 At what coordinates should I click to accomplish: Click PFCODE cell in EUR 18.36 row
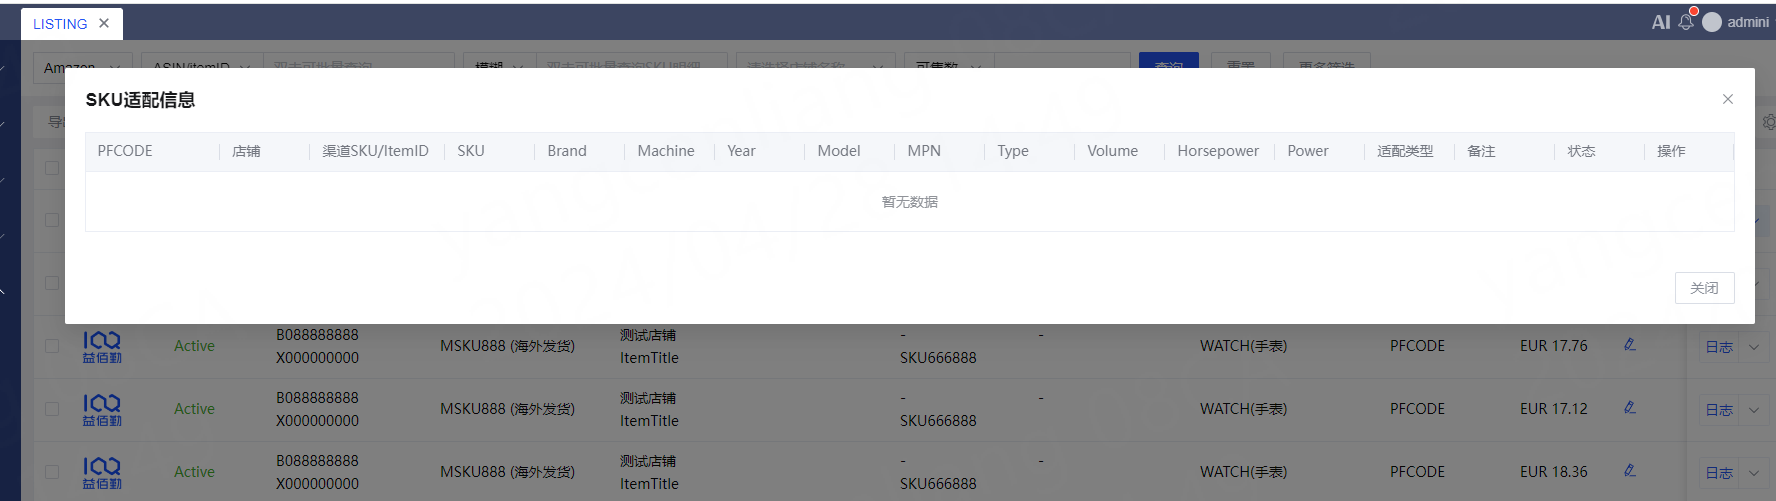point(1417,472)
